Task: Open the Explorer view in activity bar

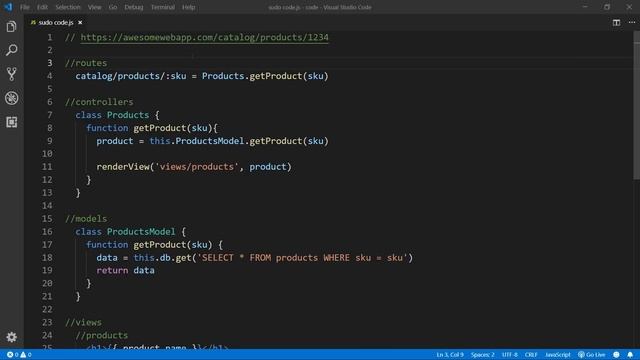Action: click(11, 27)
